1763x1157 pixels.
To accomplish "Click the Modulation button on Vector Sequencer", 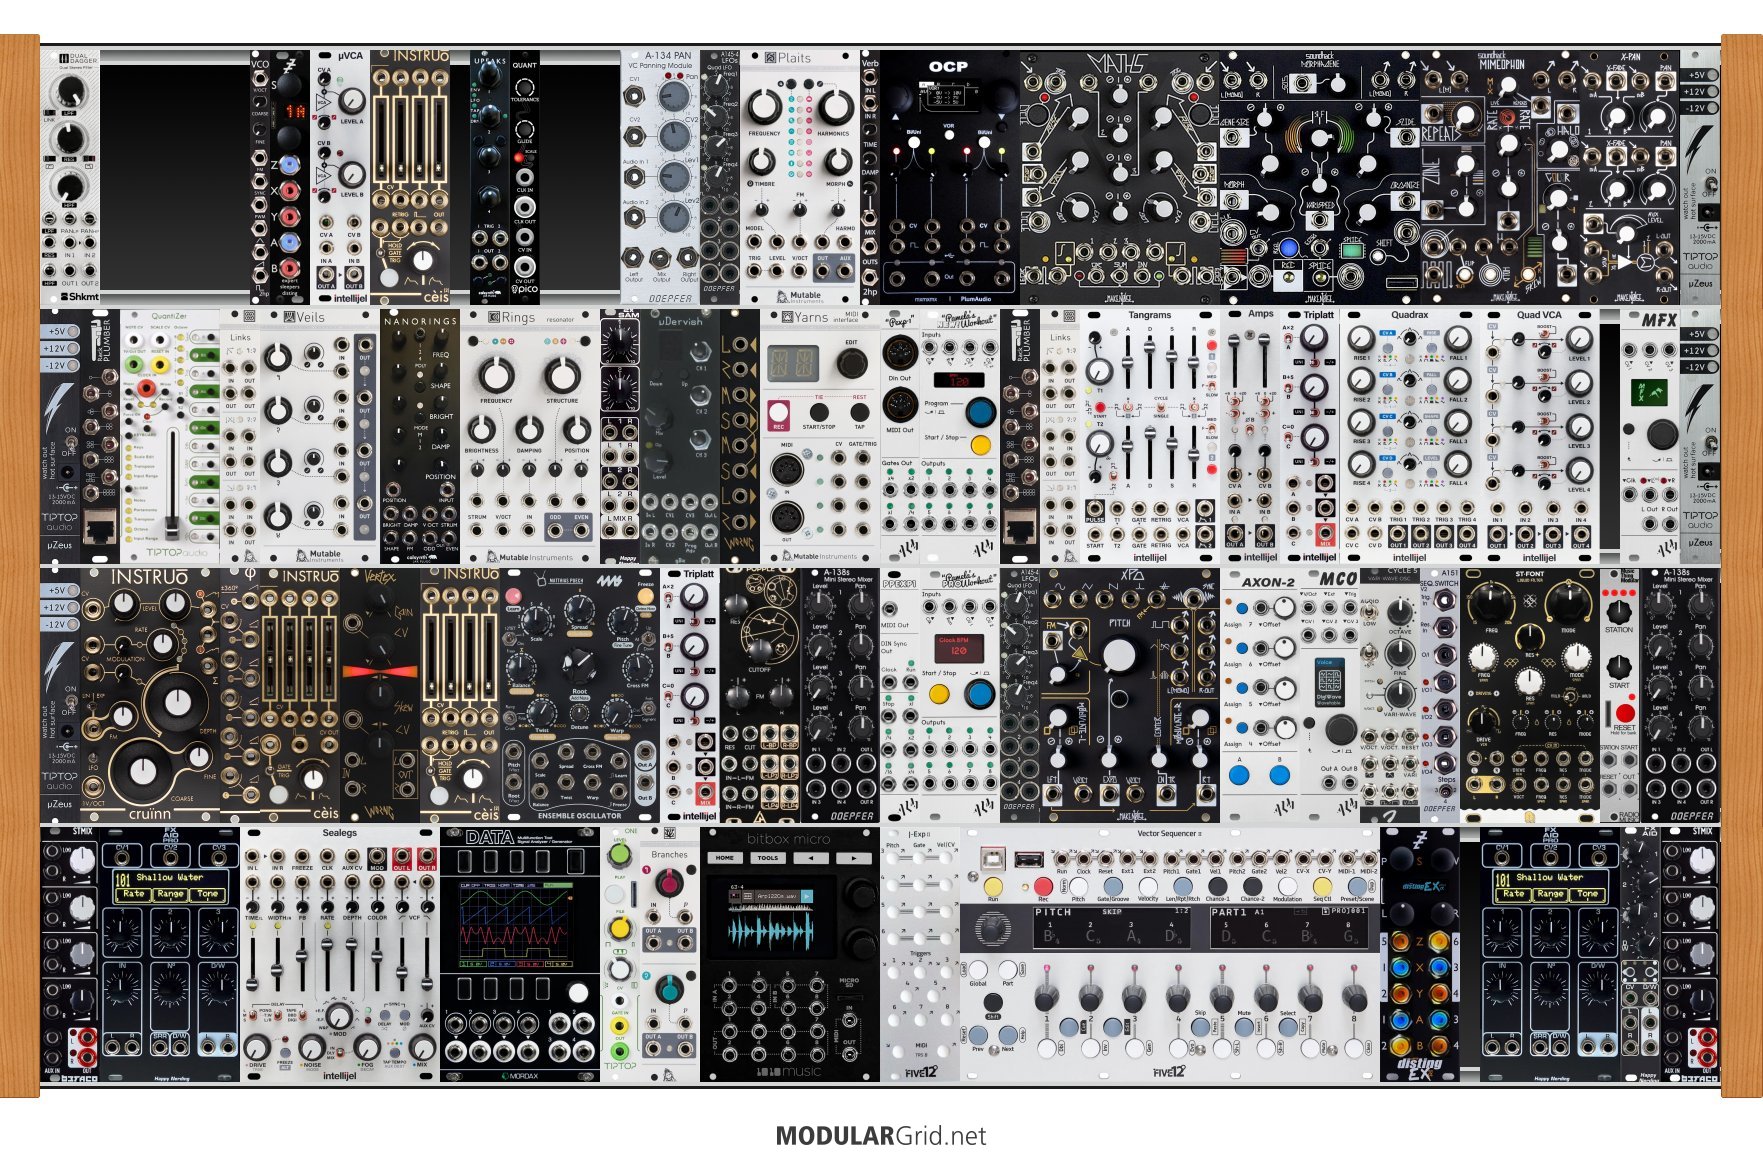I will click(1287, 886).
